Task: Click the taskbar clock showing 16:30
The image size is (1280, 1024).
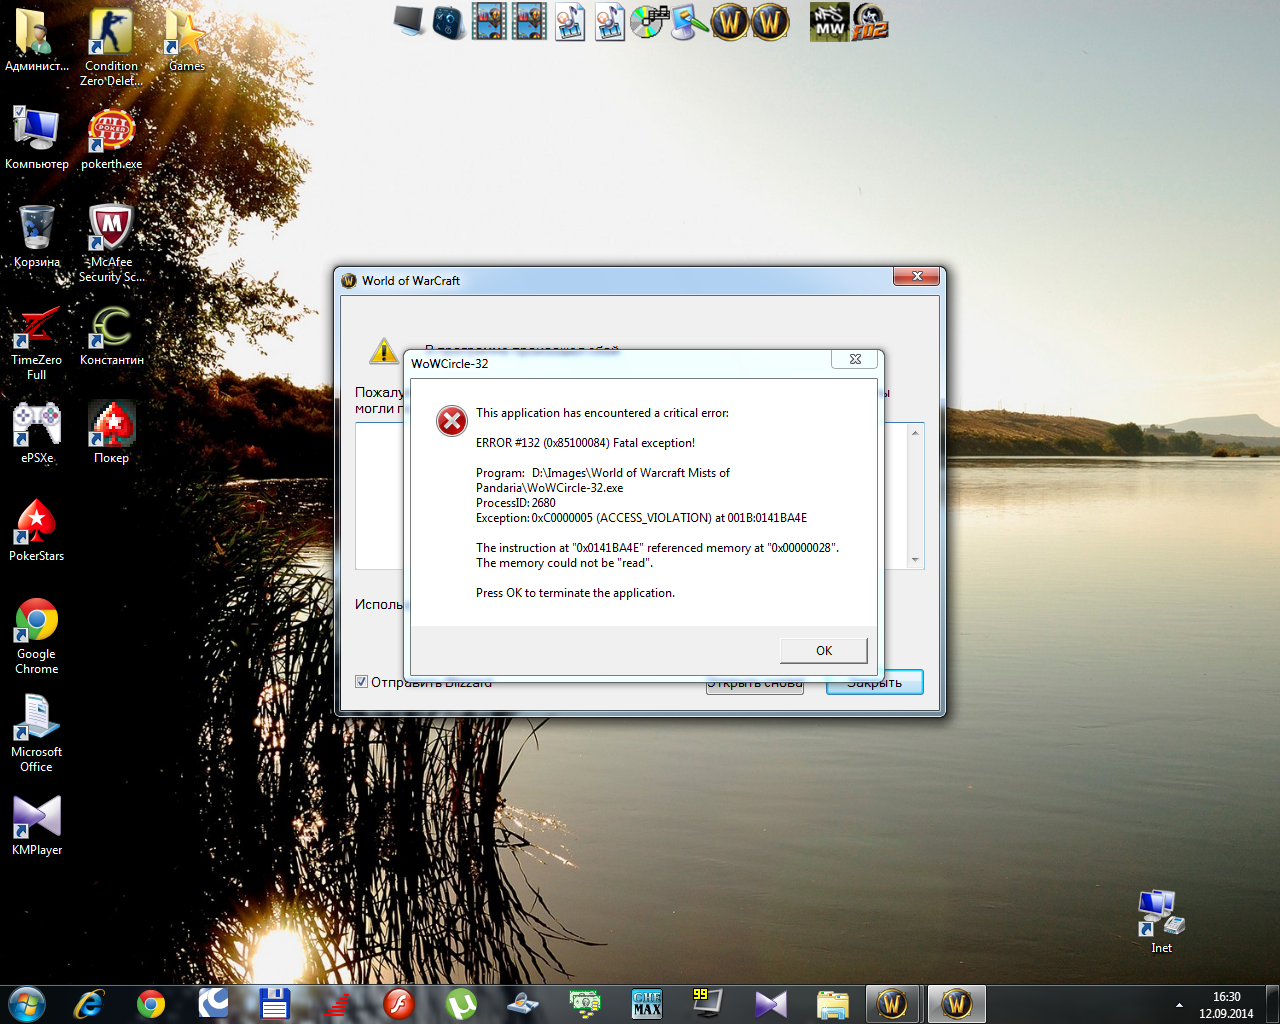Action: click(1226, 1005)
